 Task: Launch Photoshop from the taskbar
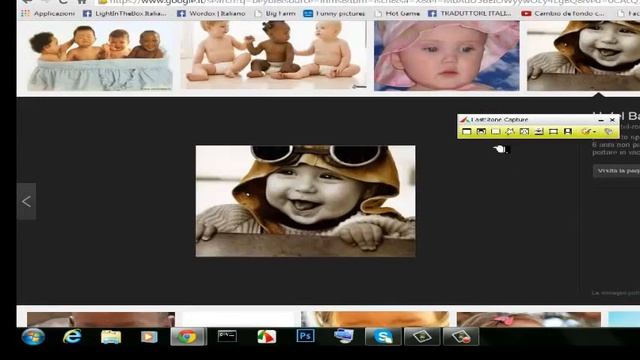click(x=305, y=336)
